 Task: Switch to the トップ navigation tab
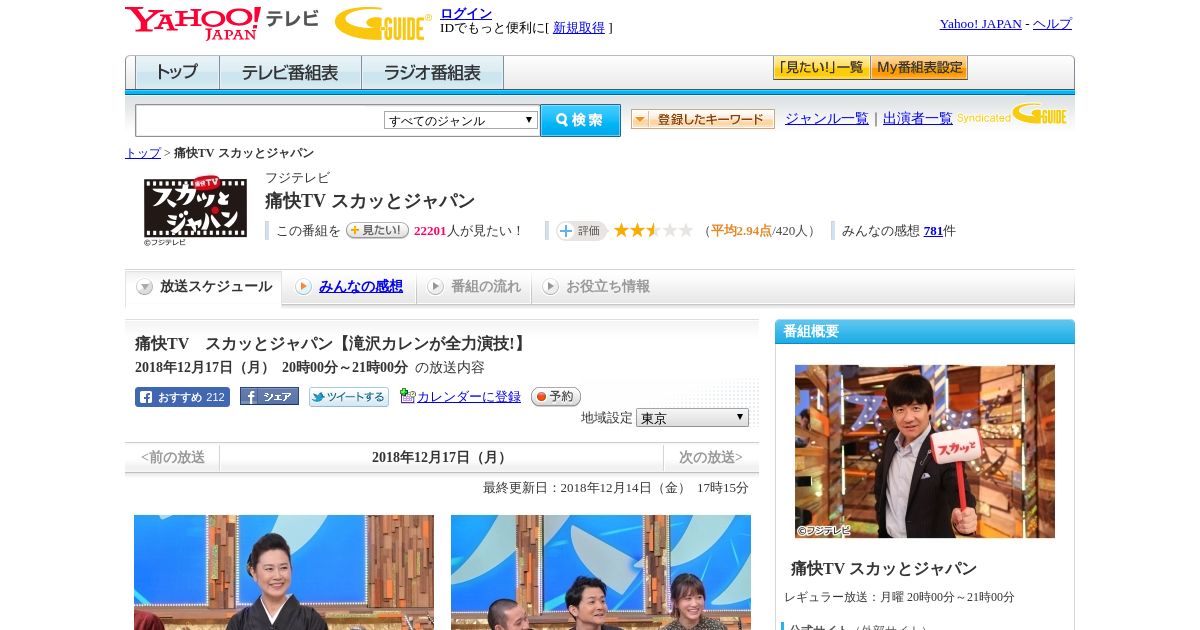pos(177,73)
